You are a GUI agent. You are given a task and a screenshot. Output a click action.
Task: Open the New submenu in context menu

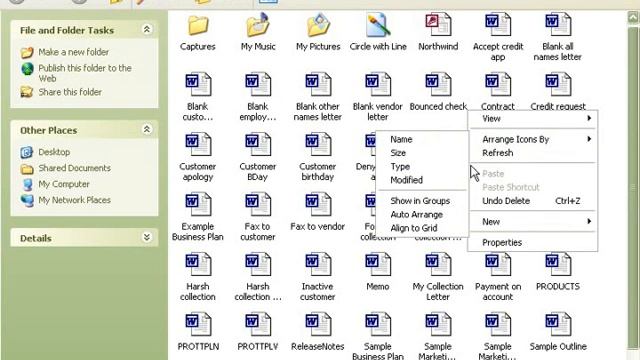pos(533,222)
